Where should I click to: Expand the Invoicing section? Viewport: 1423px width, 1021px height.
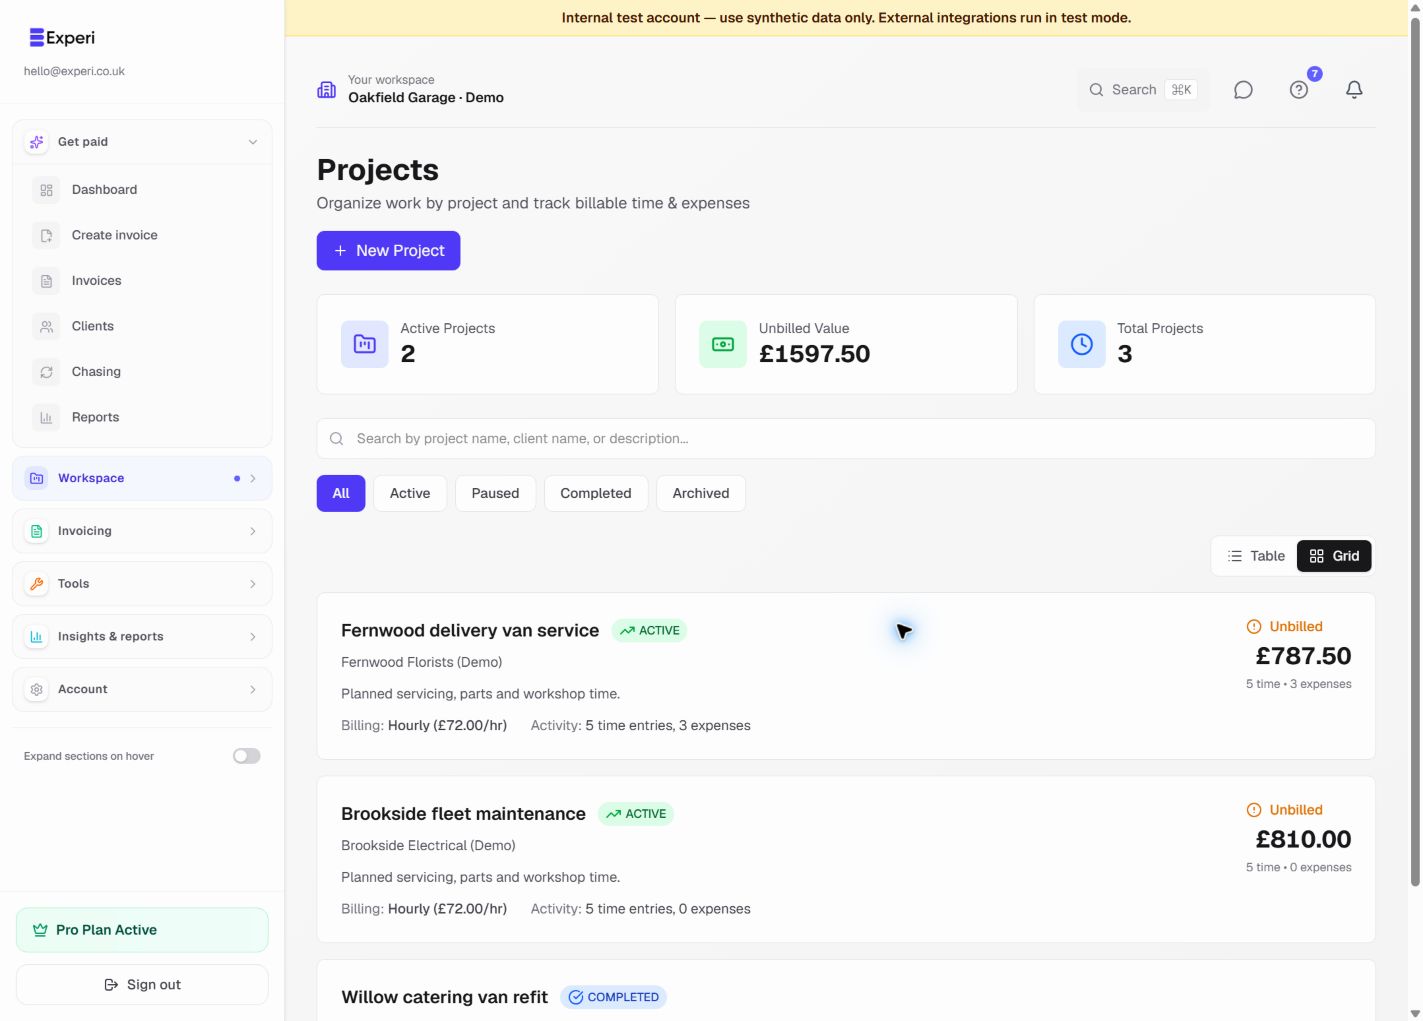click(x=142, y=531)
